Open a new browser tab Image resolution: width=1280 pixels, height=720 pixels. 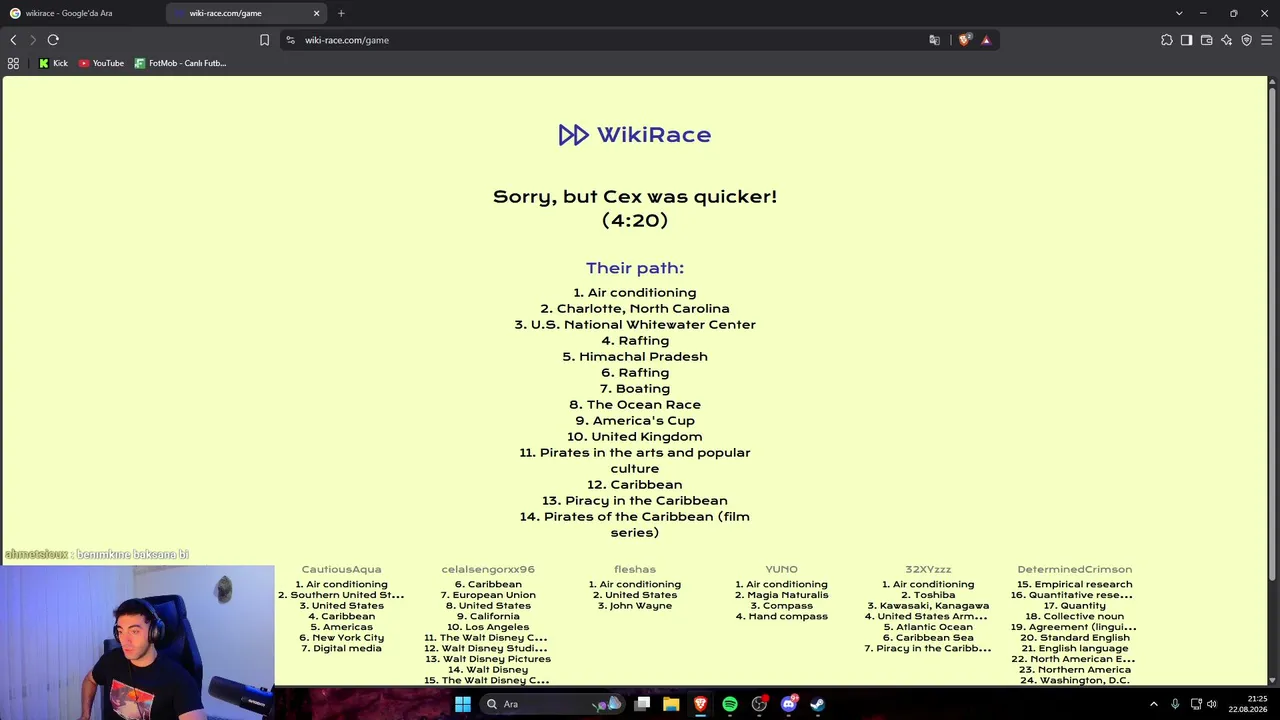coord(341,13)
